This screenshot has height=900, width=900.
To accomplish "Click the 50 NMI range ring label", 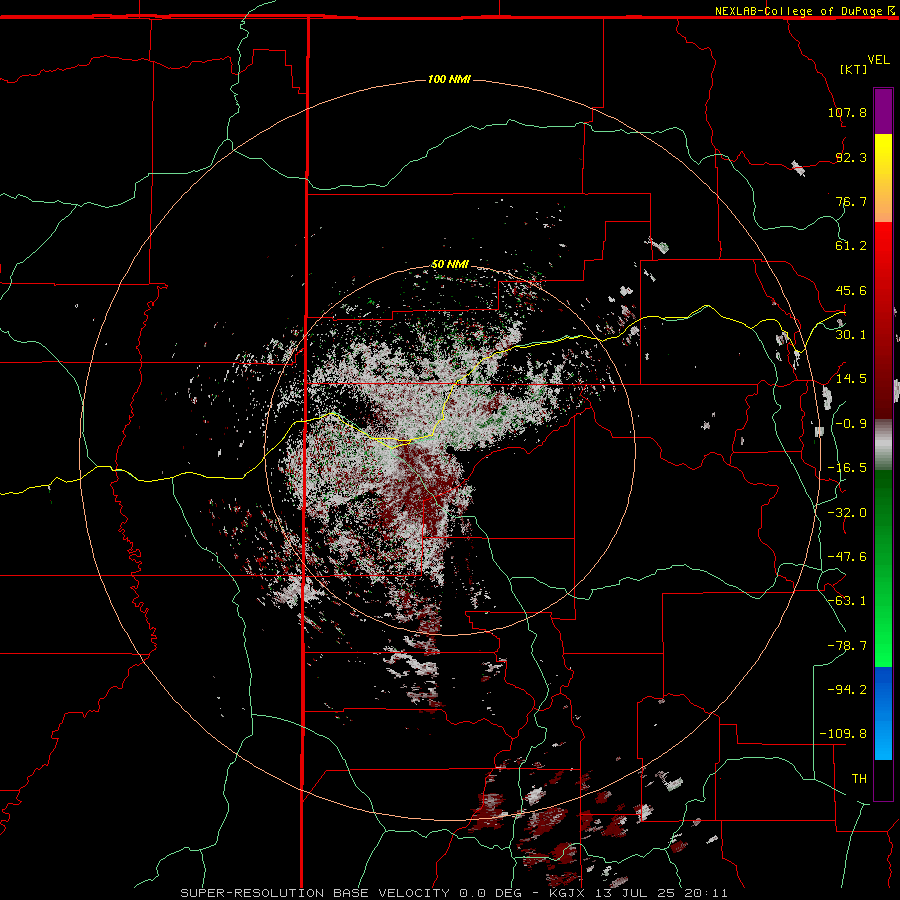I will tap(450, 264).
